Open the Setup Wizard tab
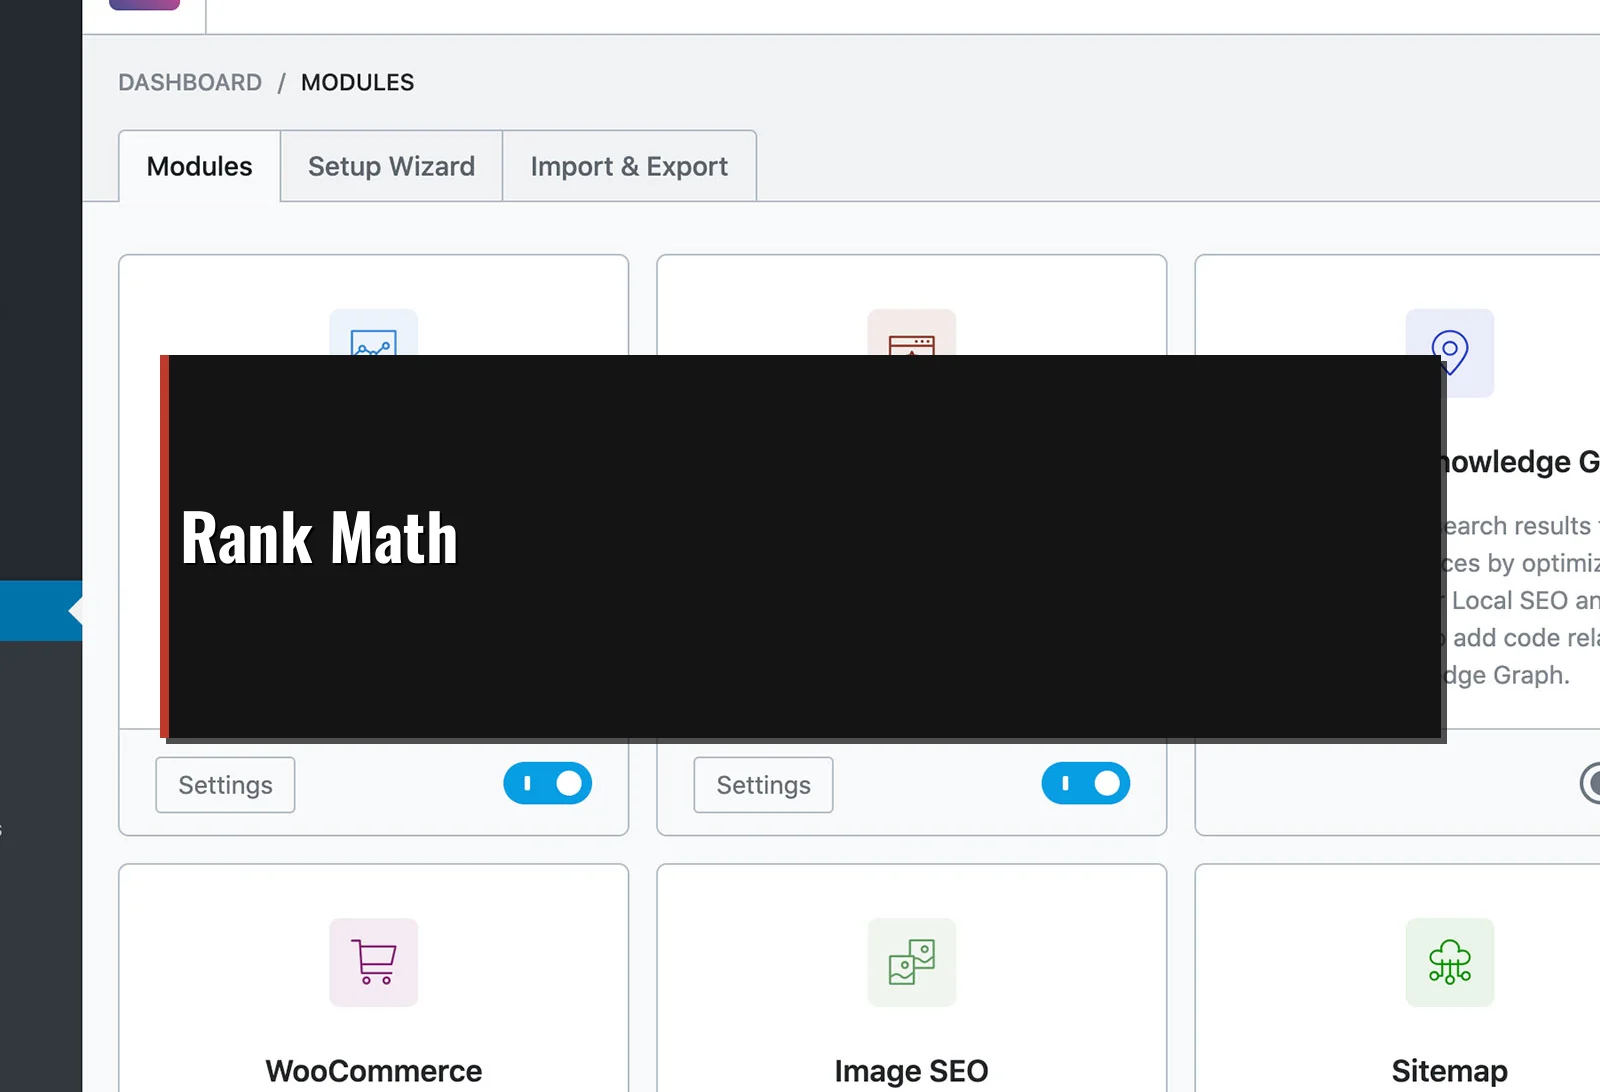The width and height of the screenshot is (1600, 1092). (x=391, y=166)
